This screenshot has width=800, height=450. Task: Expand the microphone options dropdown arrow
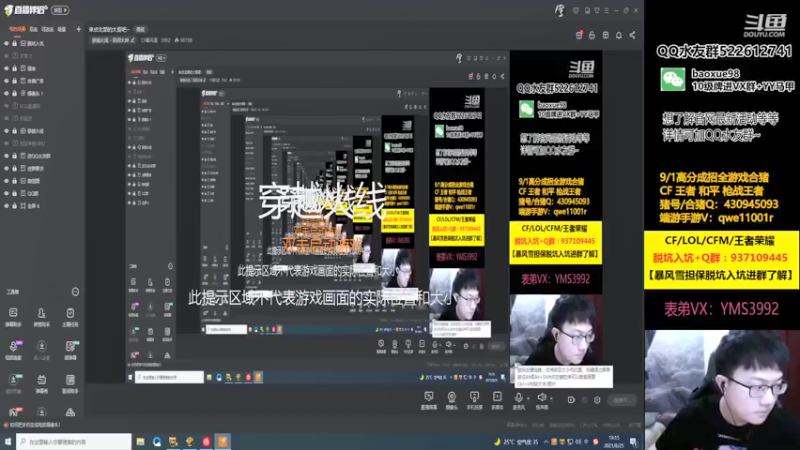tap(528, 398)
